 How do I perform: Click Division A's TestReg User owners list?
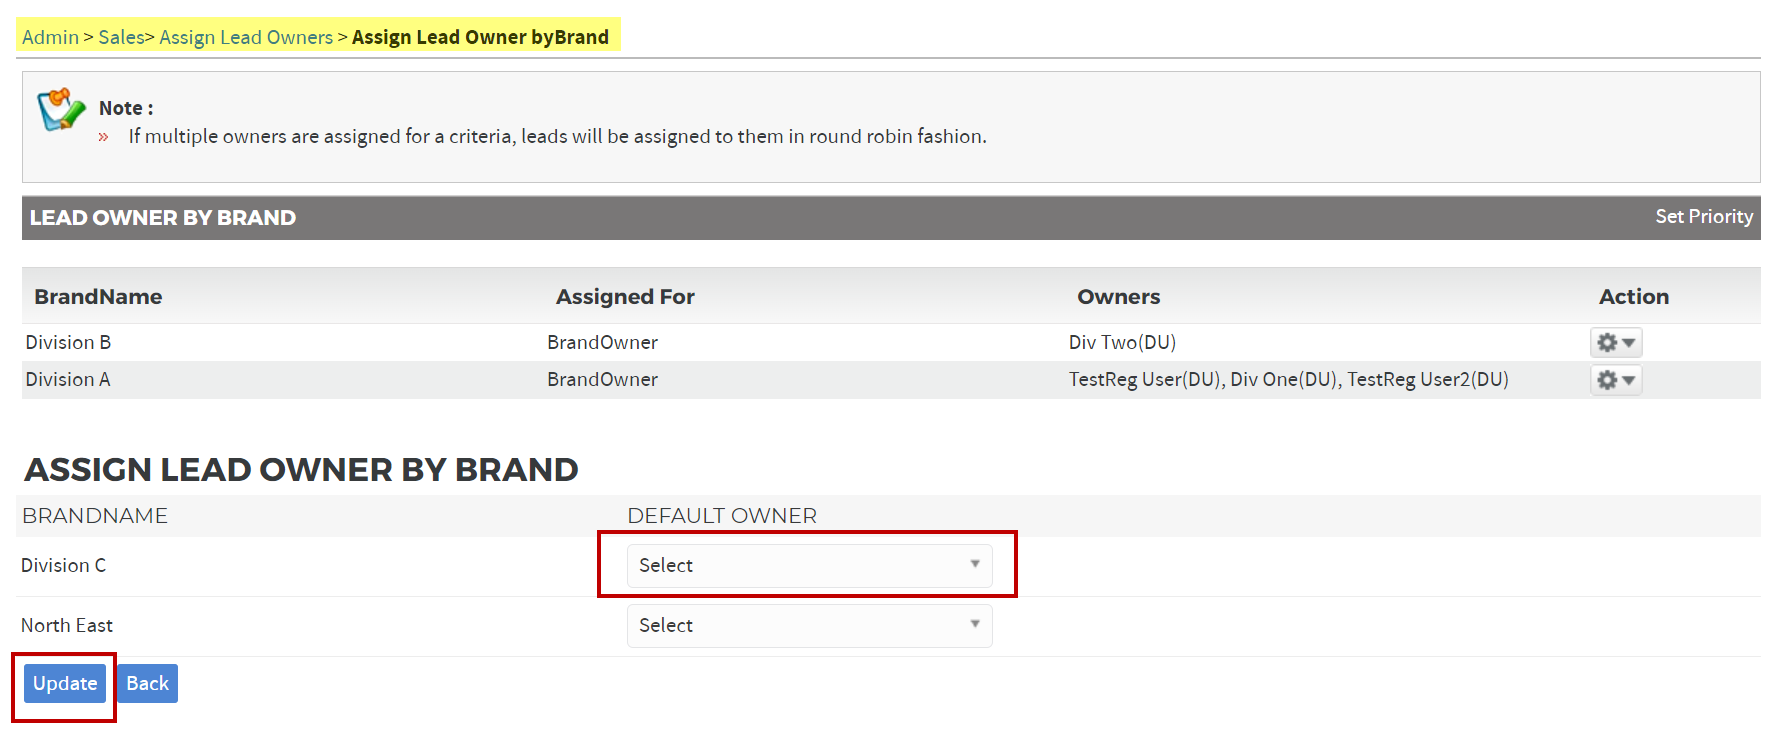1288,380
